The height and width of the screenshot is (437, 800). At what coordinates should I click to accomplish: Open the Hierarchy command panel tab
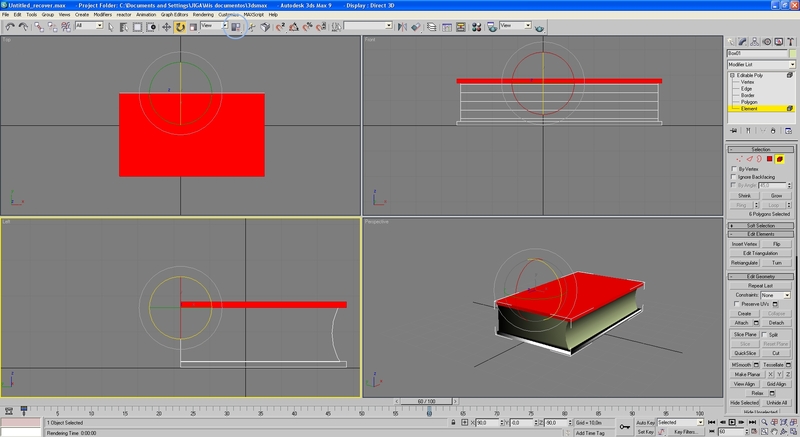point(755,42)
